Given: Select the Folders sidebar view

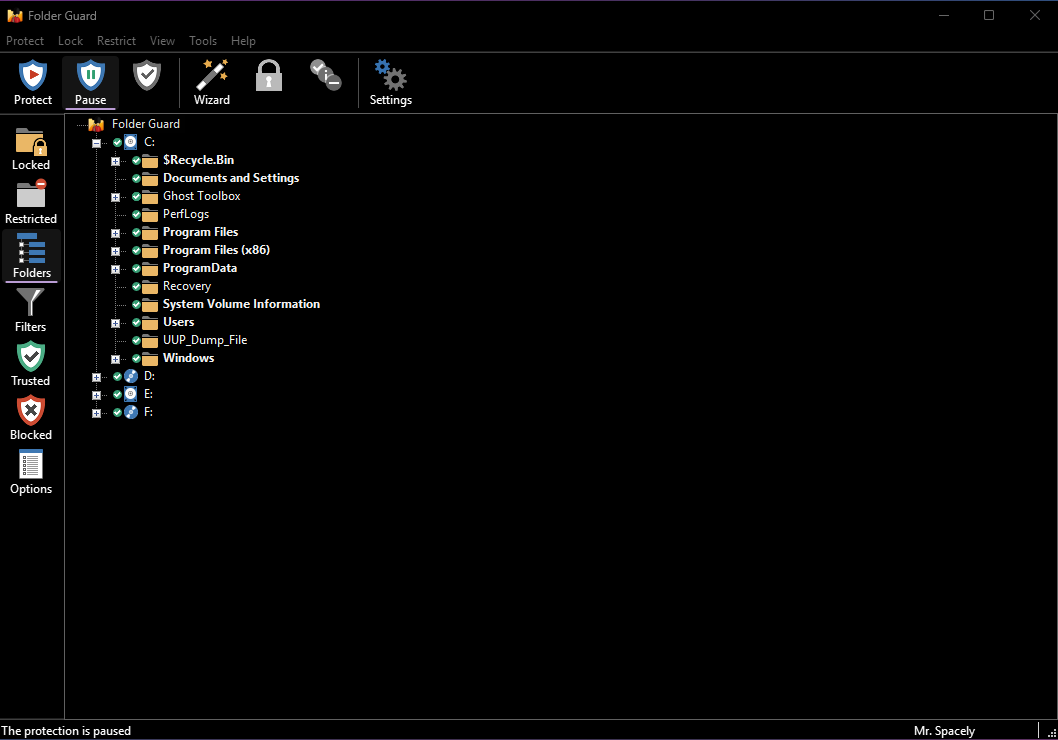Looking at the screenshot, I should click(31, 256).
